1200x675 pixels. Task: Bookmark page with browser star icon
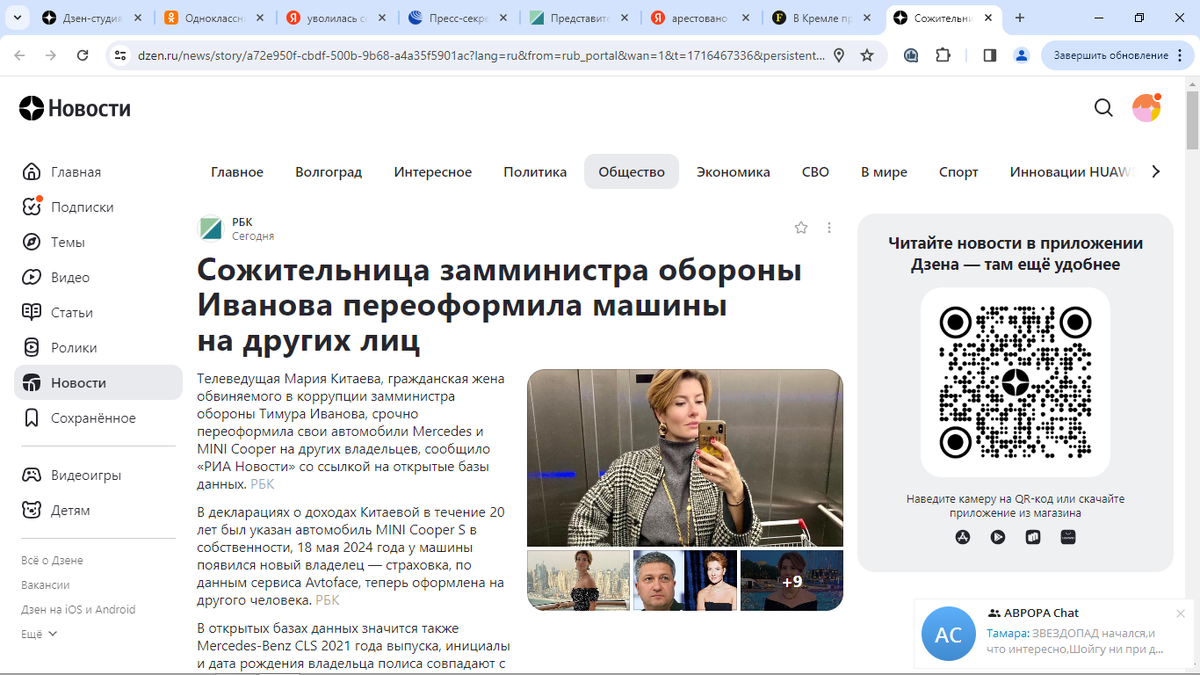(867, 55)
